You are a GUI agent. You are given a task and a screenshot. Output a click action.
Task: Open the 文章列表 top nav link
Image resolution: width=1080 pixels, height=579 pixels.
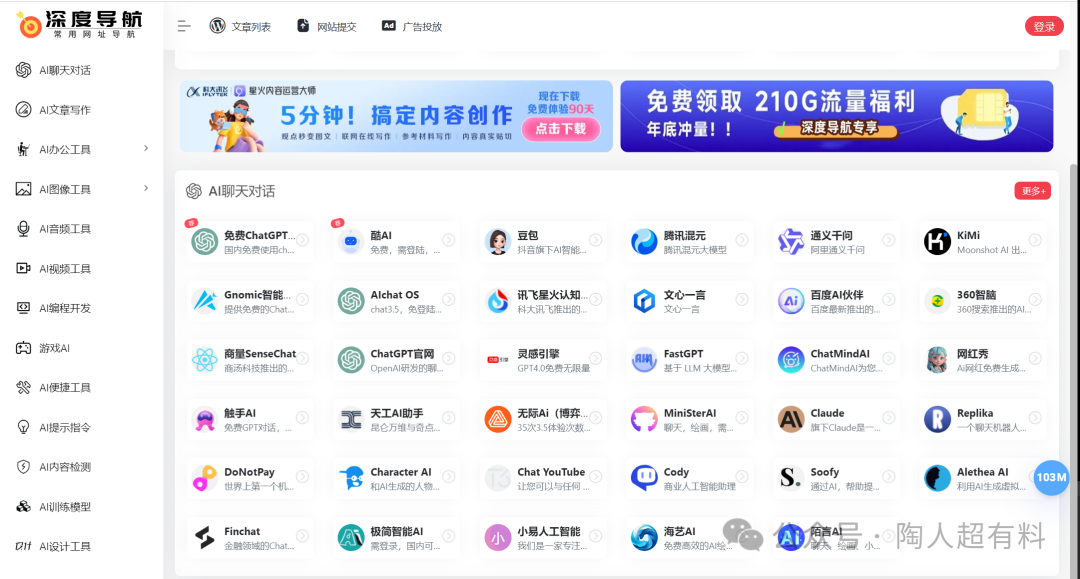[240, 26]
